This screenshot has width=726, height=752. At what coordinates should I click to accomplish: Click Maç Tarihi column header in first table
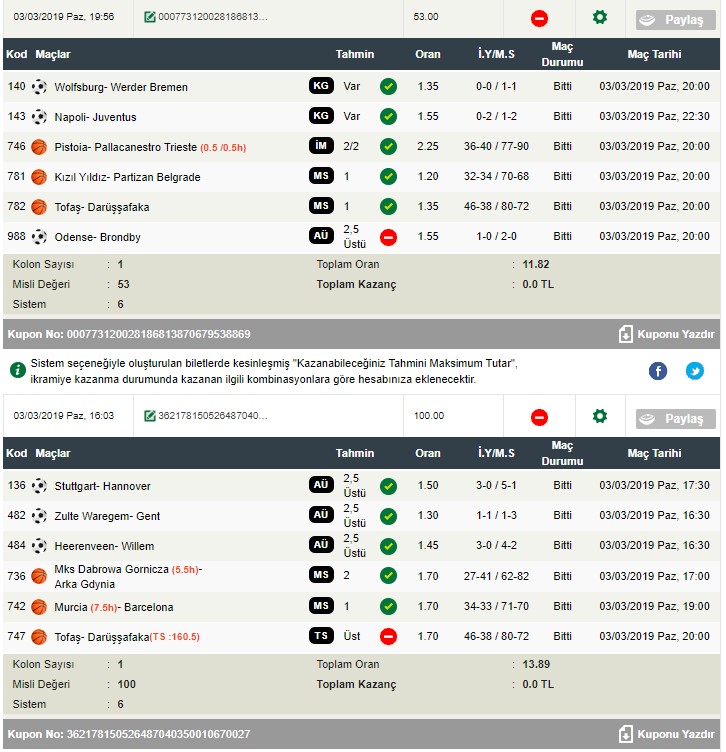tap(654, 54)
